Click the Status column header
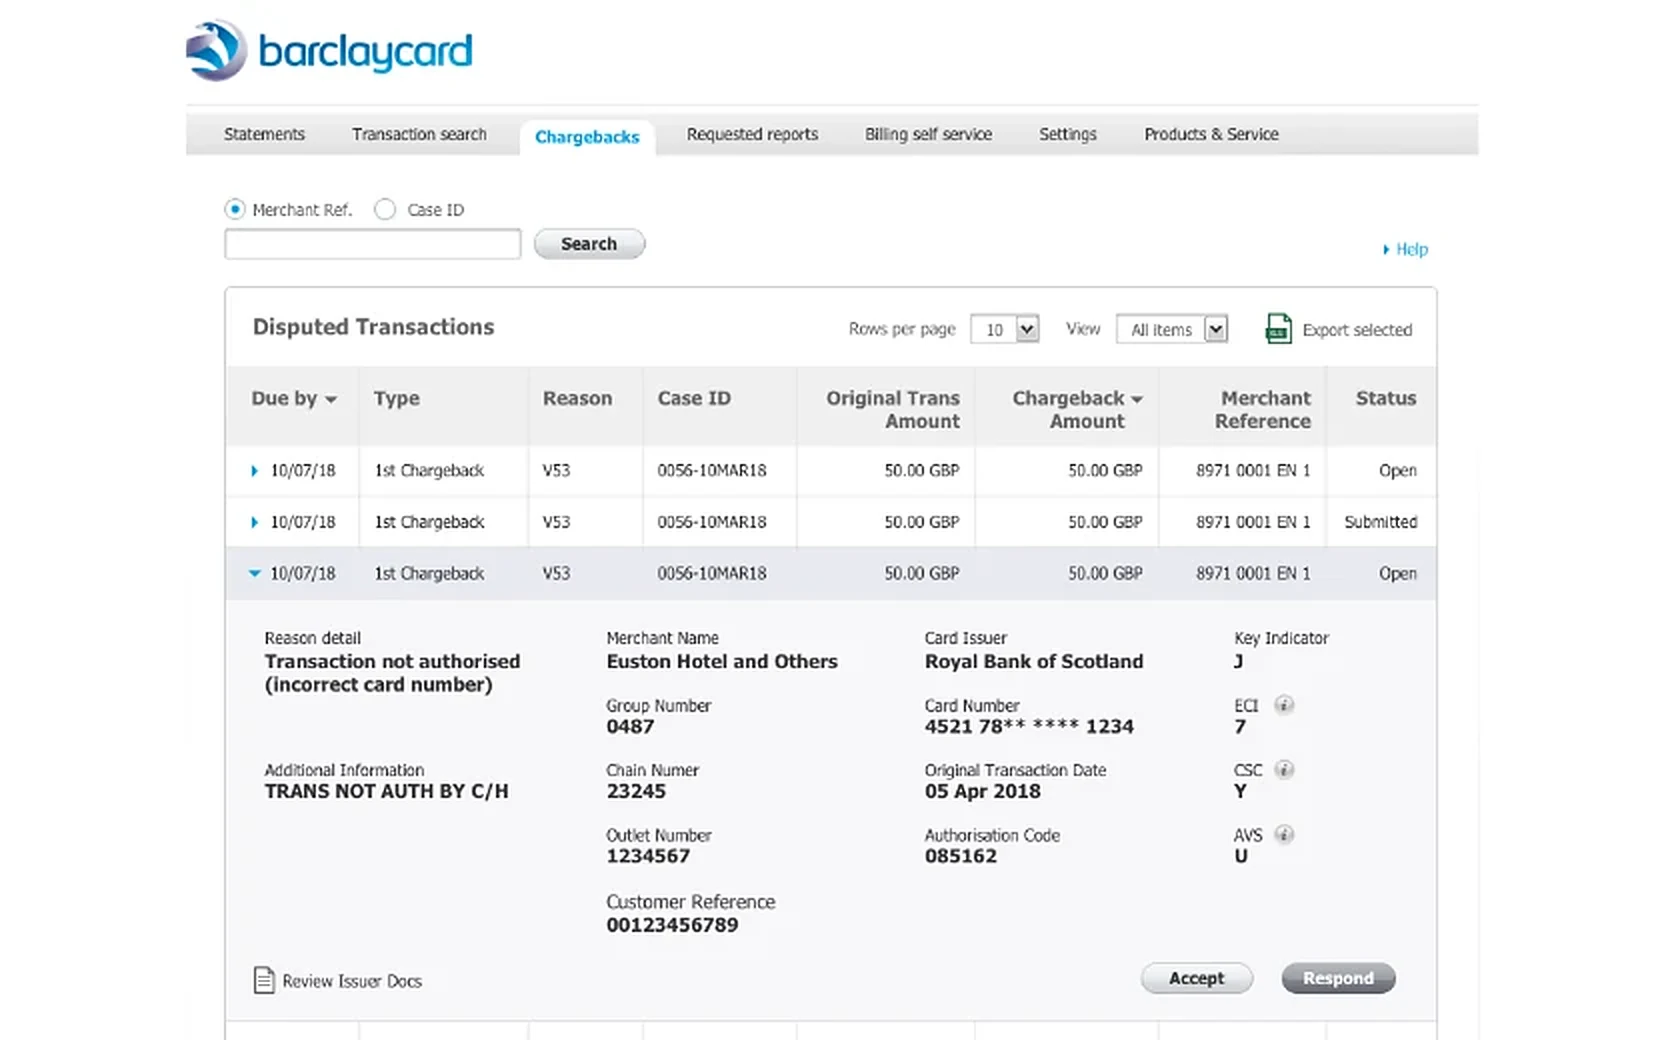The height and width of the screenshot is (1040, 1664). coord(1386,398)
